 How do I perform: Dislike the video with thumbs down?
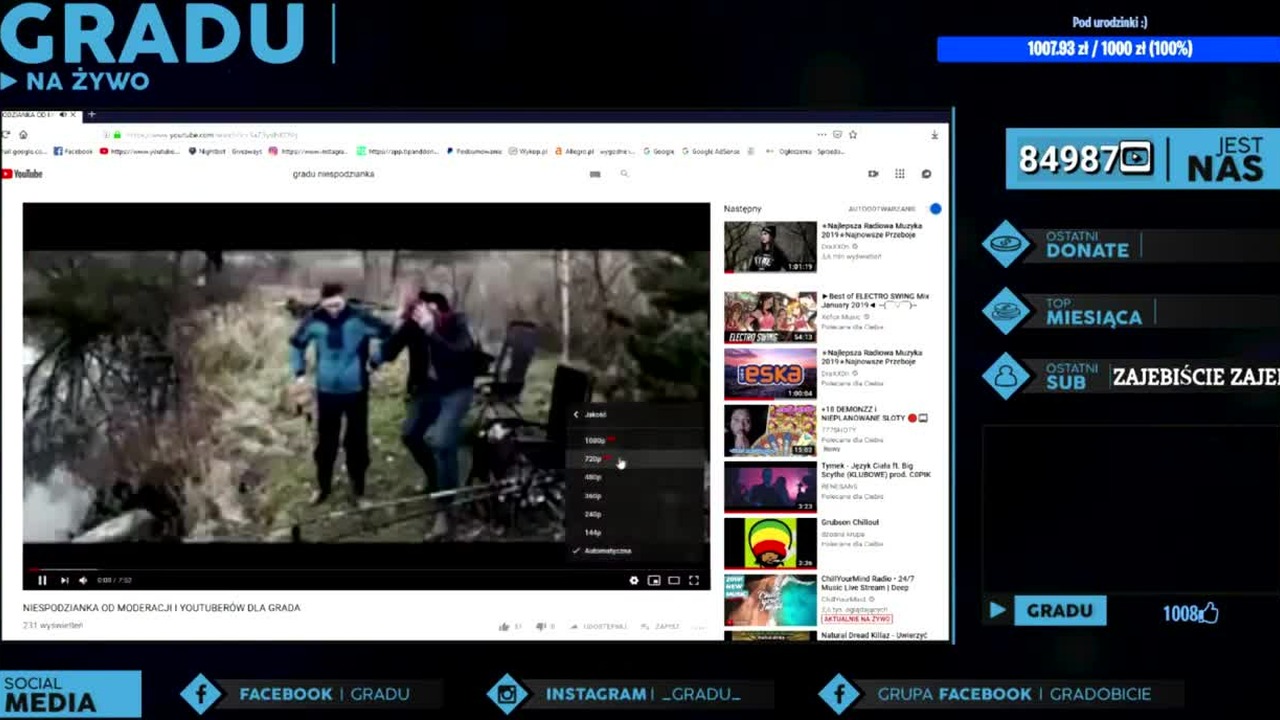[x=541, y=627]
